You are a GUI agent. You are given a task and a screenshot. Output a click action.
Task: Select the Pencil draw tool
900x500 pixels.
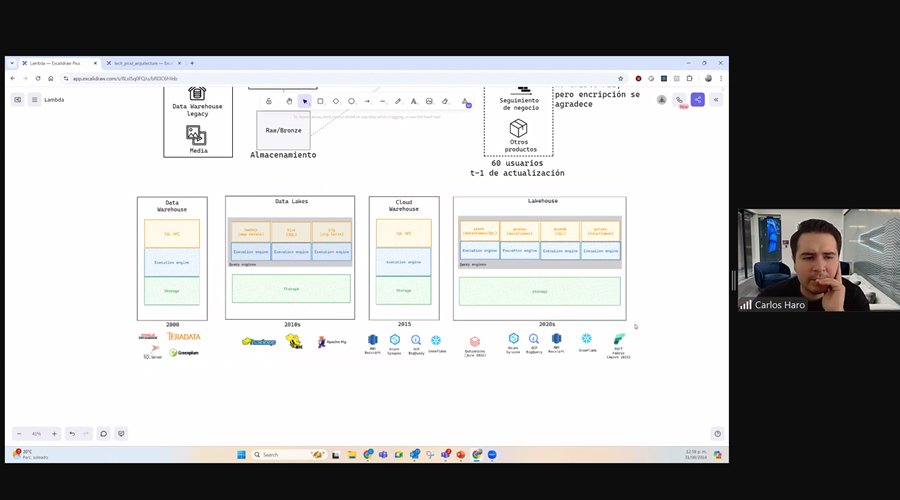(398, 101)
